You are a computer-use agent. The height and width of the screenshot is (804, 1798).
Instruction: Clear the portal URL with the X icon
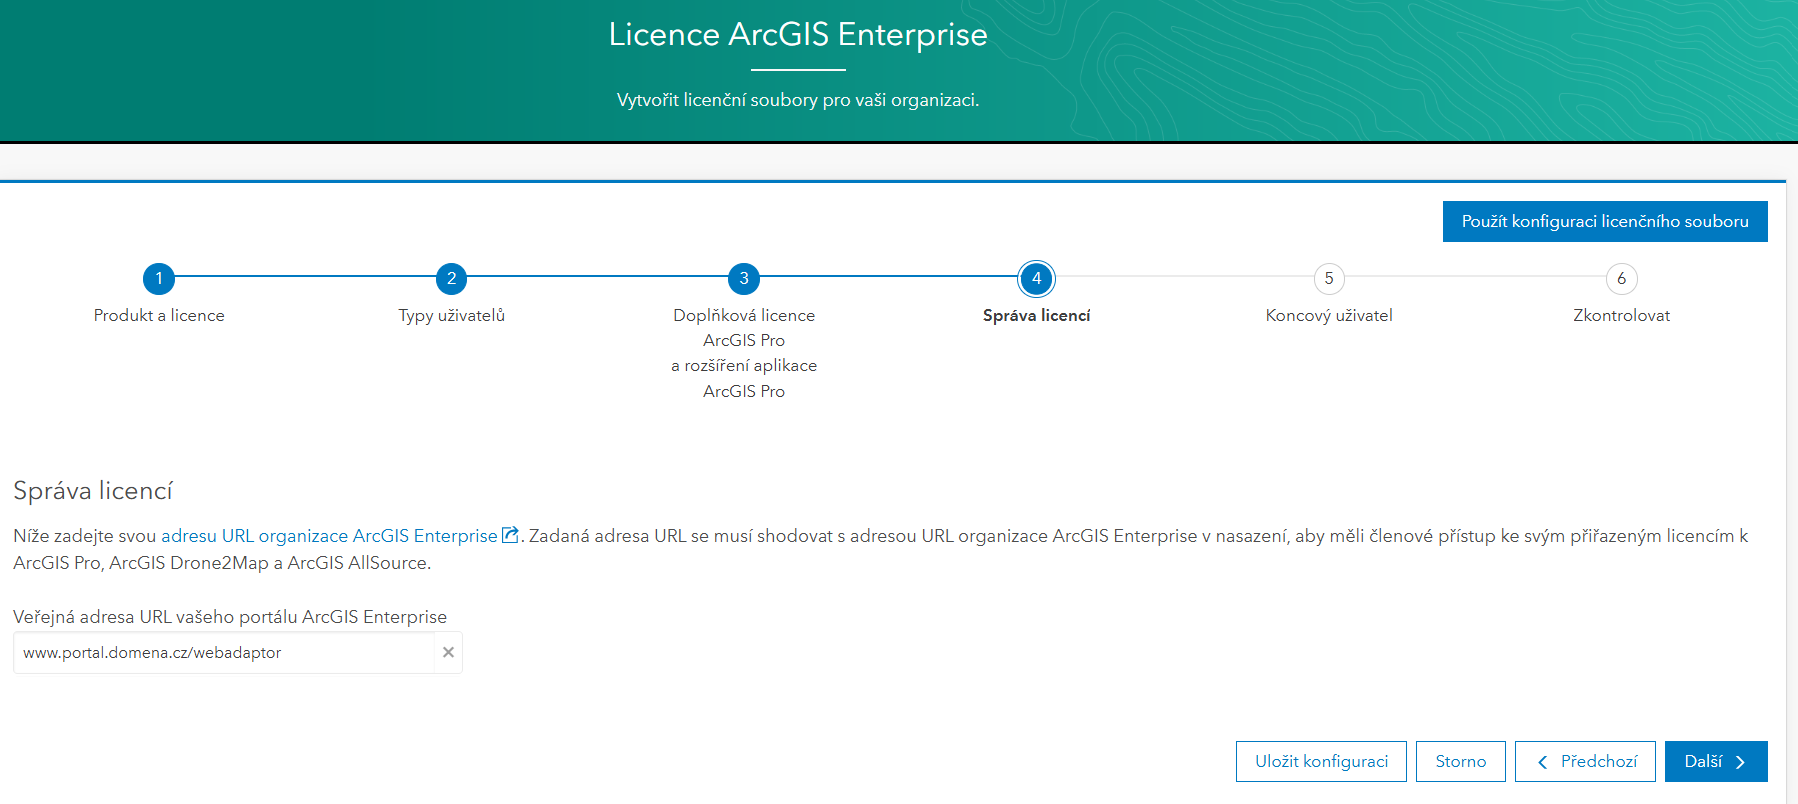[x=448, y=652]
